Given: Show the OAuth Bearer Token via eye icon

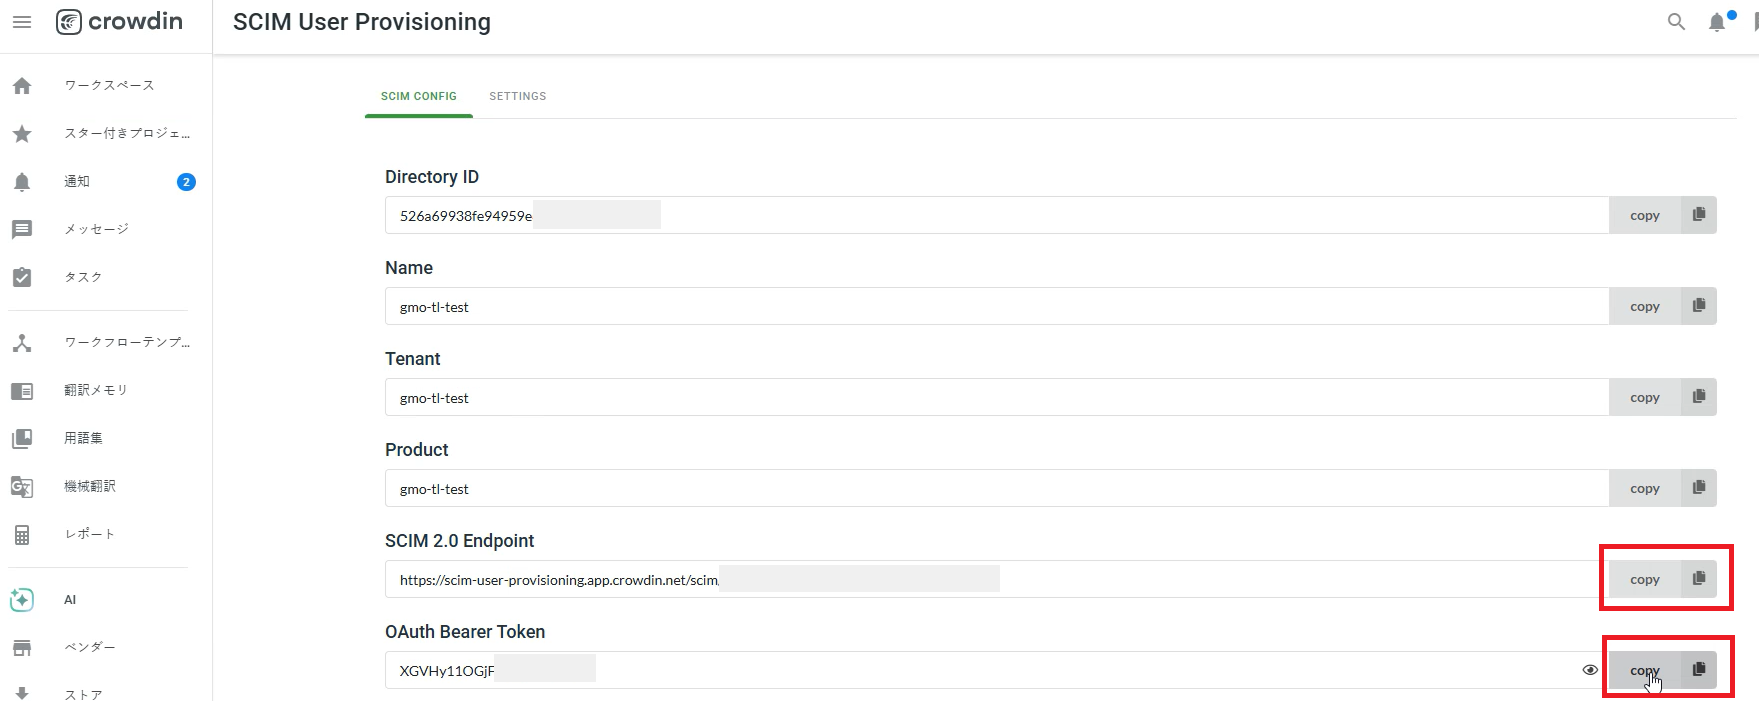Looking at the screenshot, I should pyautogui.click(x=1590, y=670).
